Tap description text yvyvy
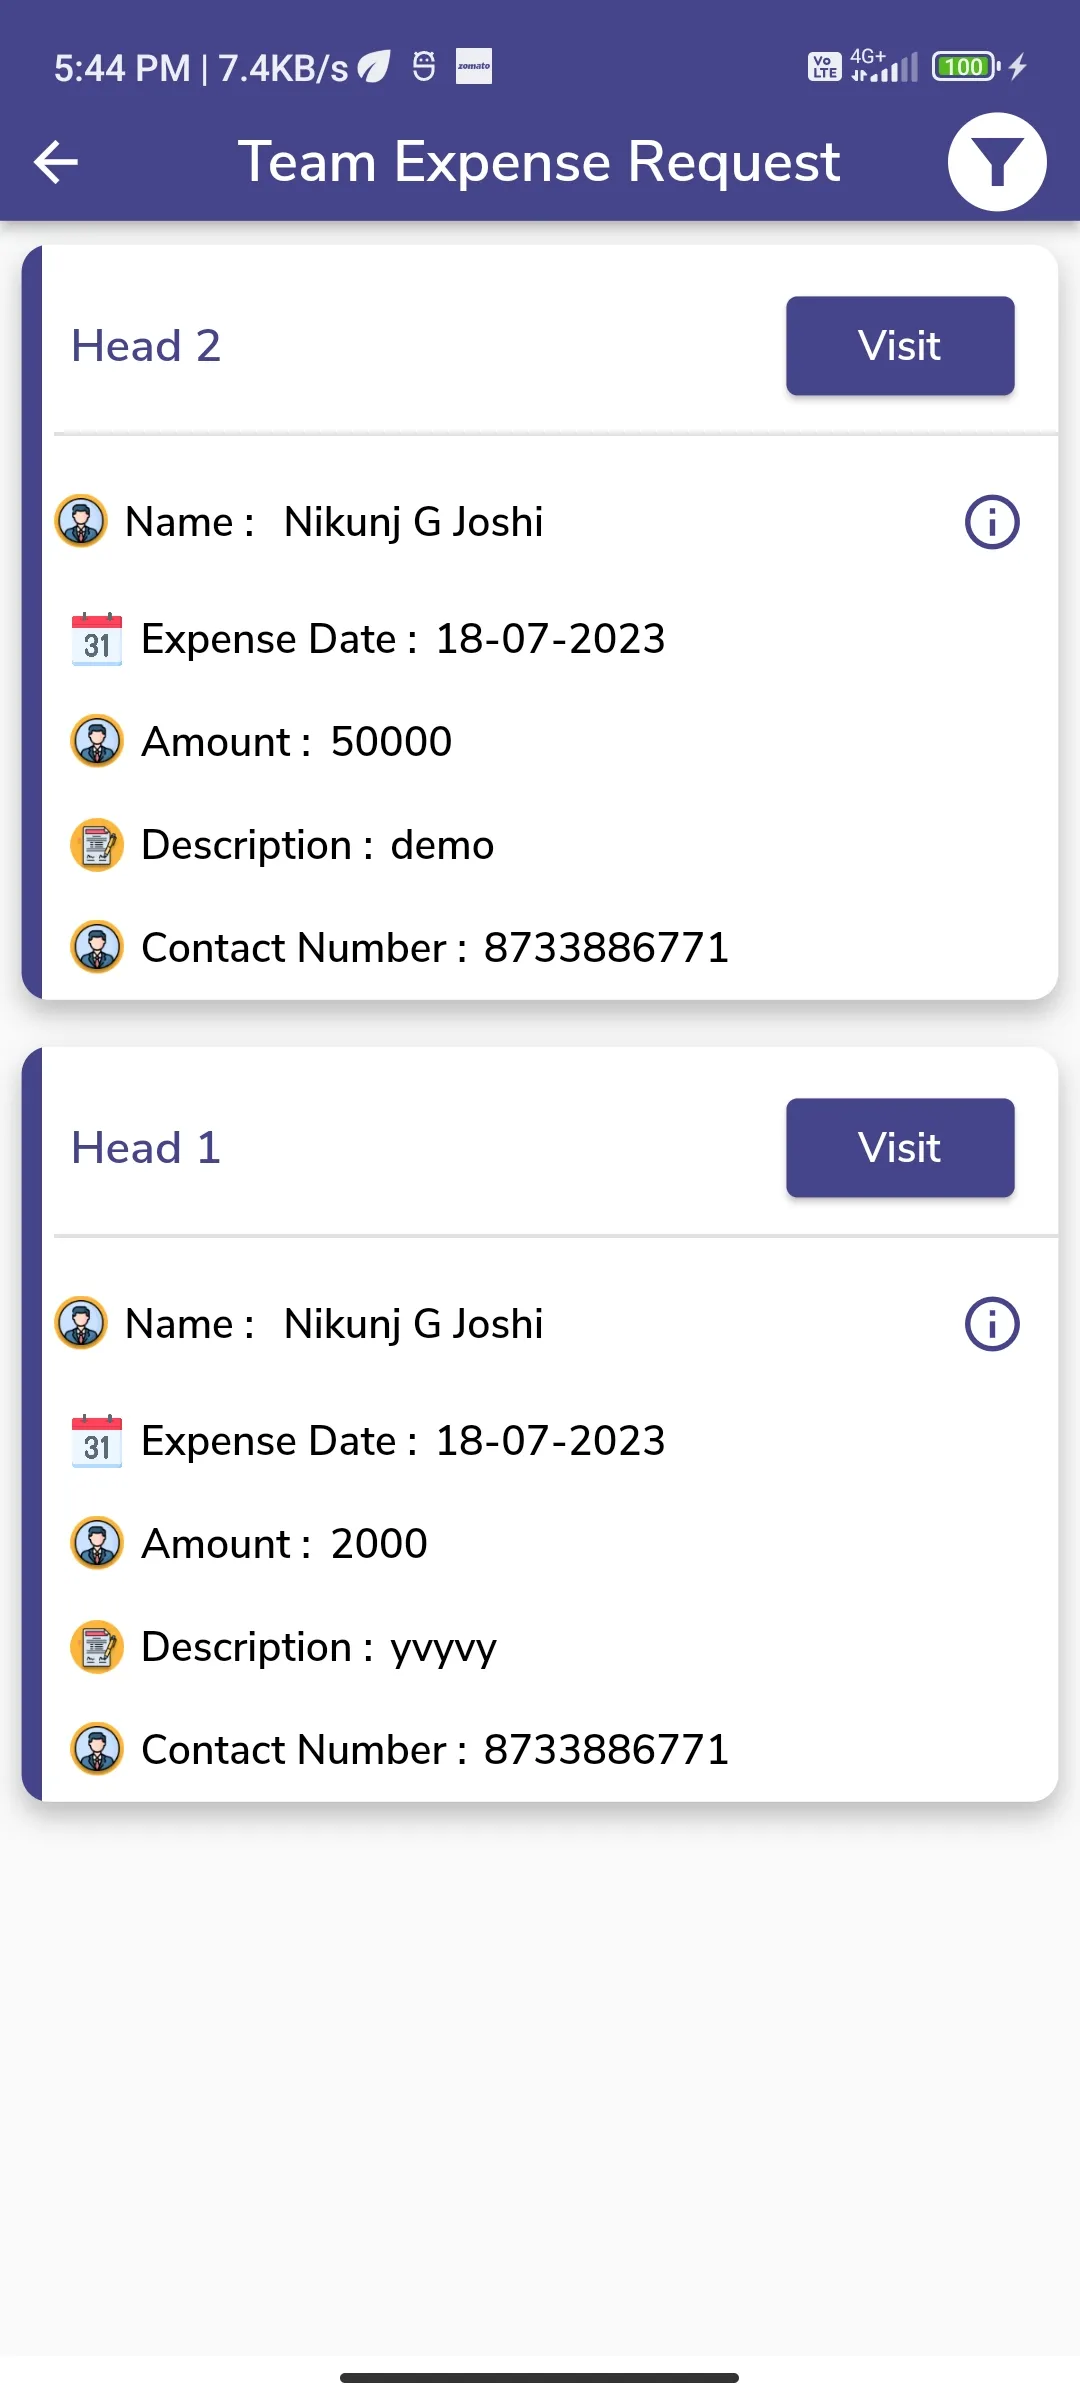Image resolution: width=1080 pixels, height=2400 pixels. coord(443,1650)
